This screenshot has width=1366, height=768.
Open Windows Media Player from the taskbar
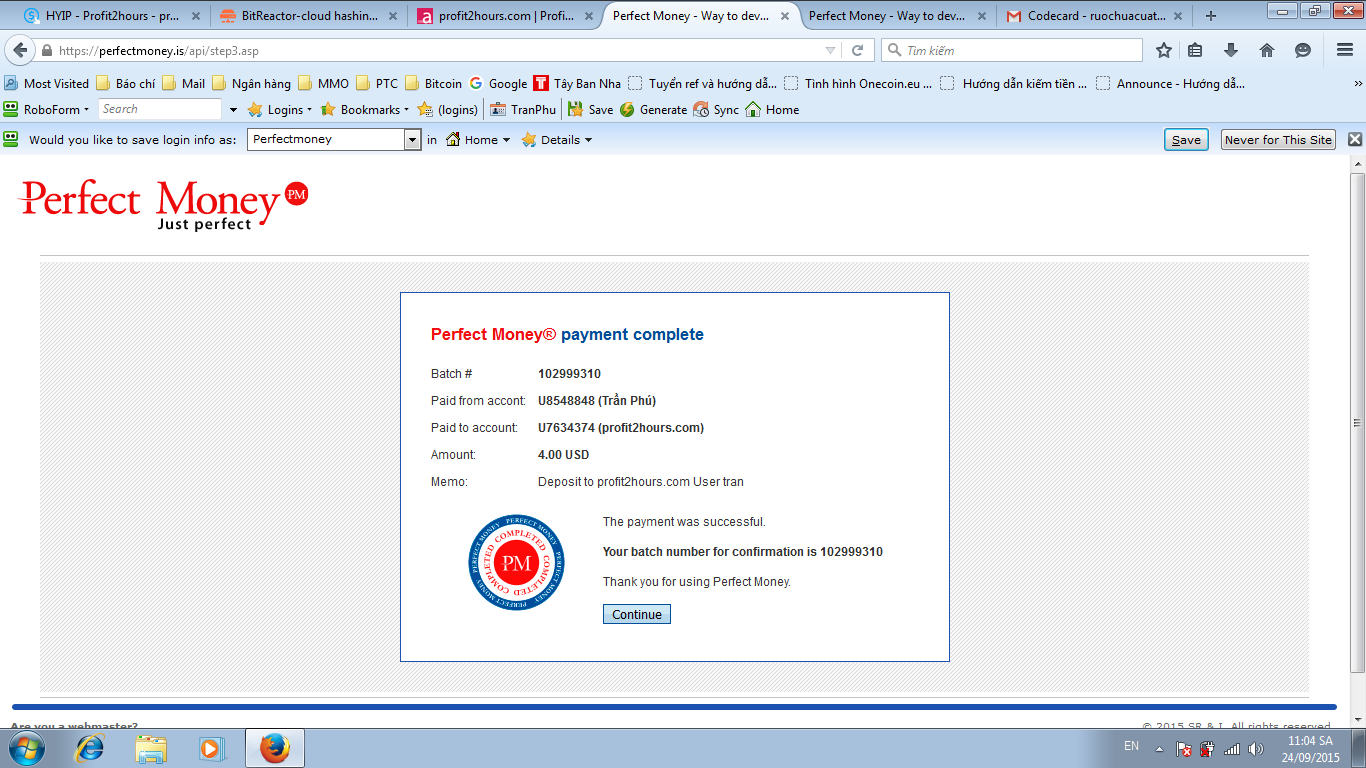pyautogui.click(x=211, y=748)
